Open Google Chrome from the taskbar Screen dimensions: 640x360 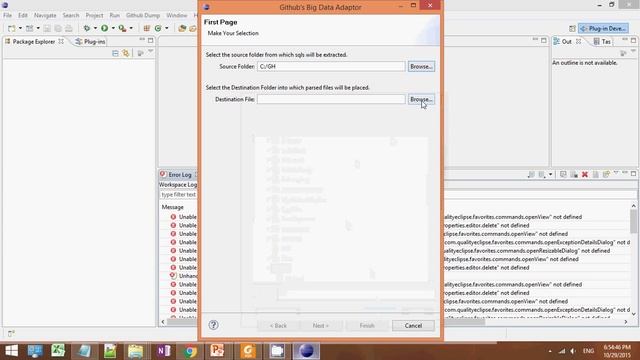coord(190,351)
